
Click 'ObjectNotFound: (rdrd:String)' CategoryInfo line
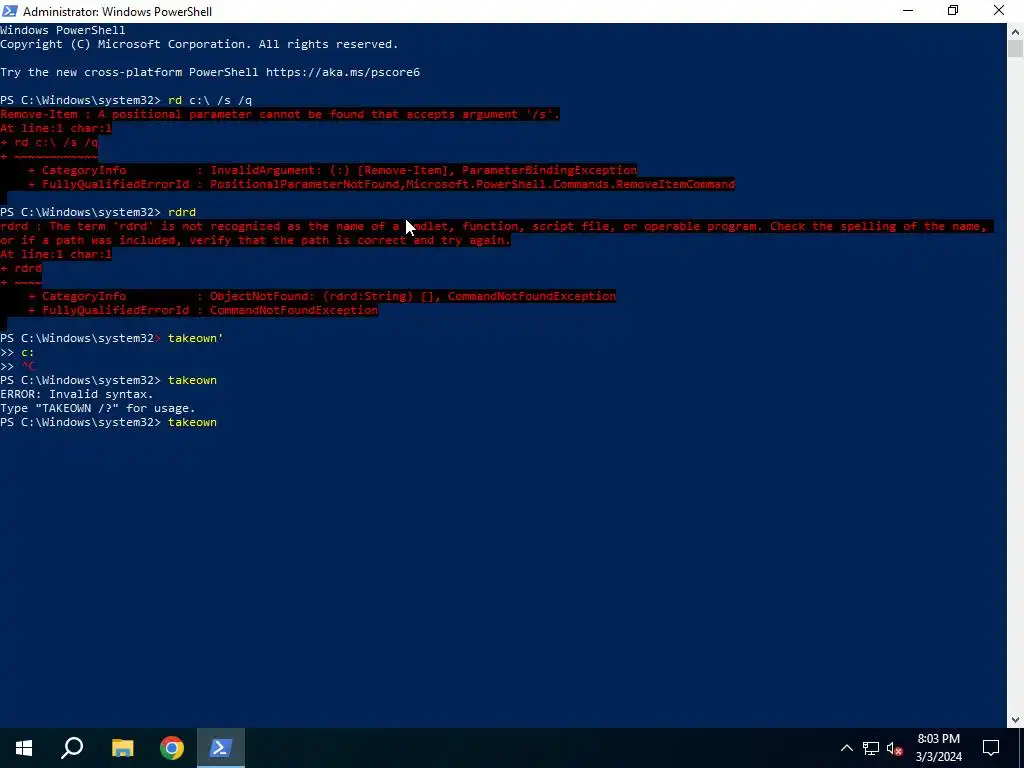click(x=322, y=296)
